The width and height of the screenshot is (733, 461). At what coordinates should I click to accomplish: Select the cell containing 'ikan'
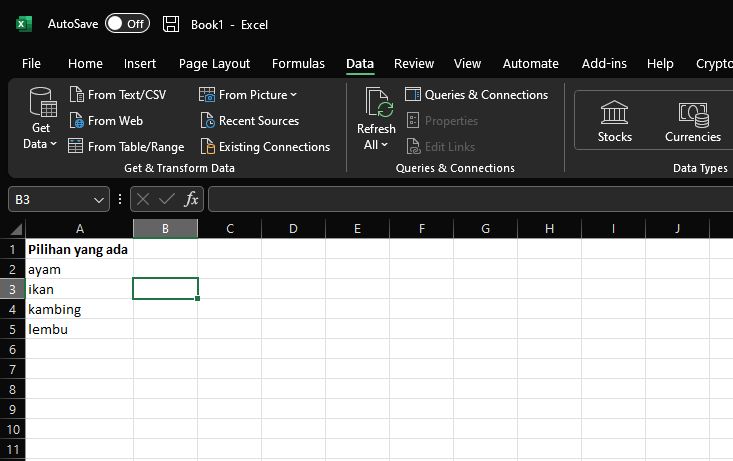tap(79, 289)
